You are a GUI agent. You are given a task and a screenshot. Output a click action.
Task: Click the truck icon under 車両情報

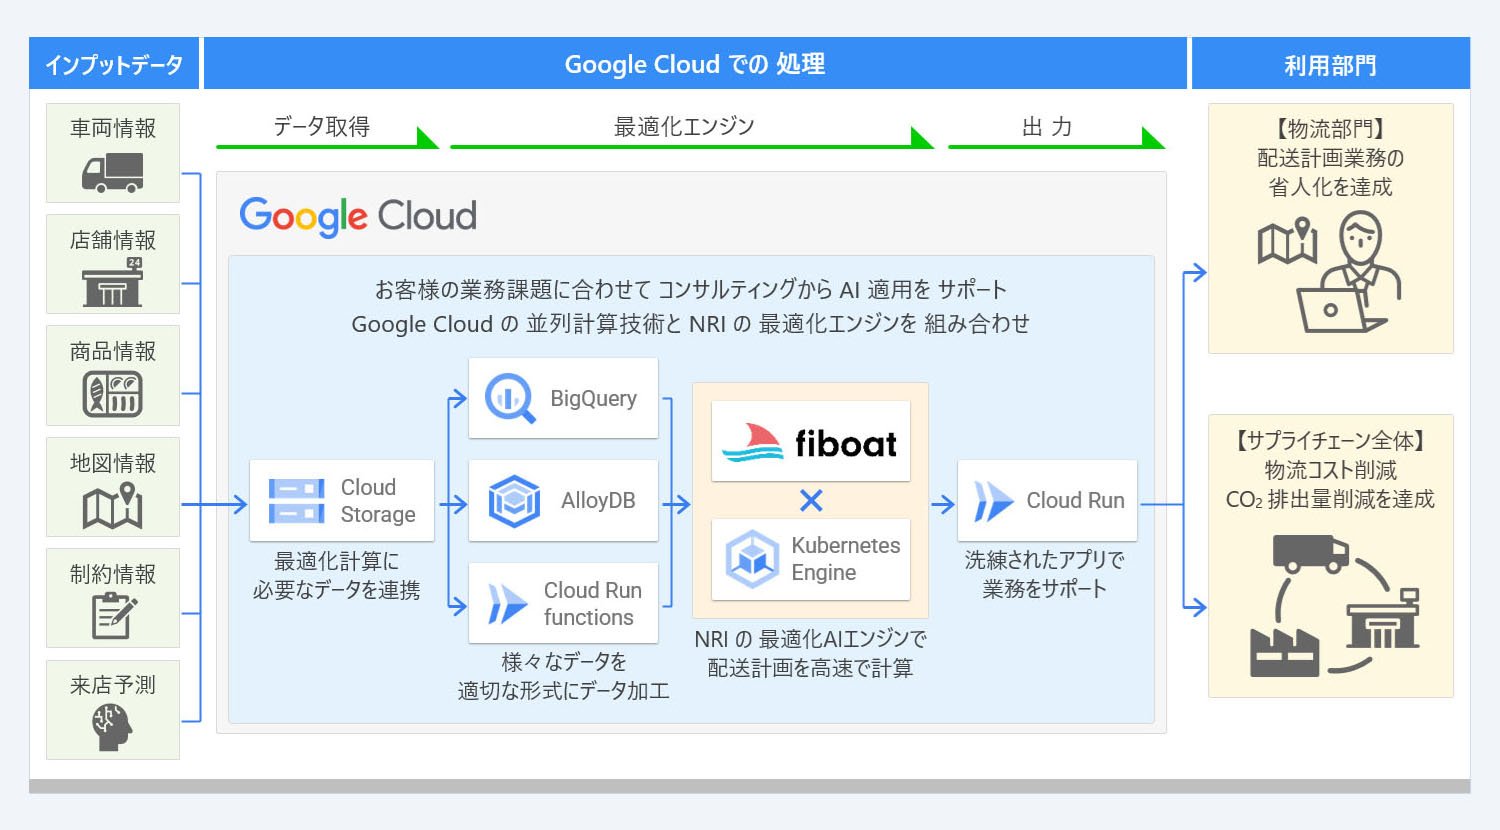tap(112, 172)
